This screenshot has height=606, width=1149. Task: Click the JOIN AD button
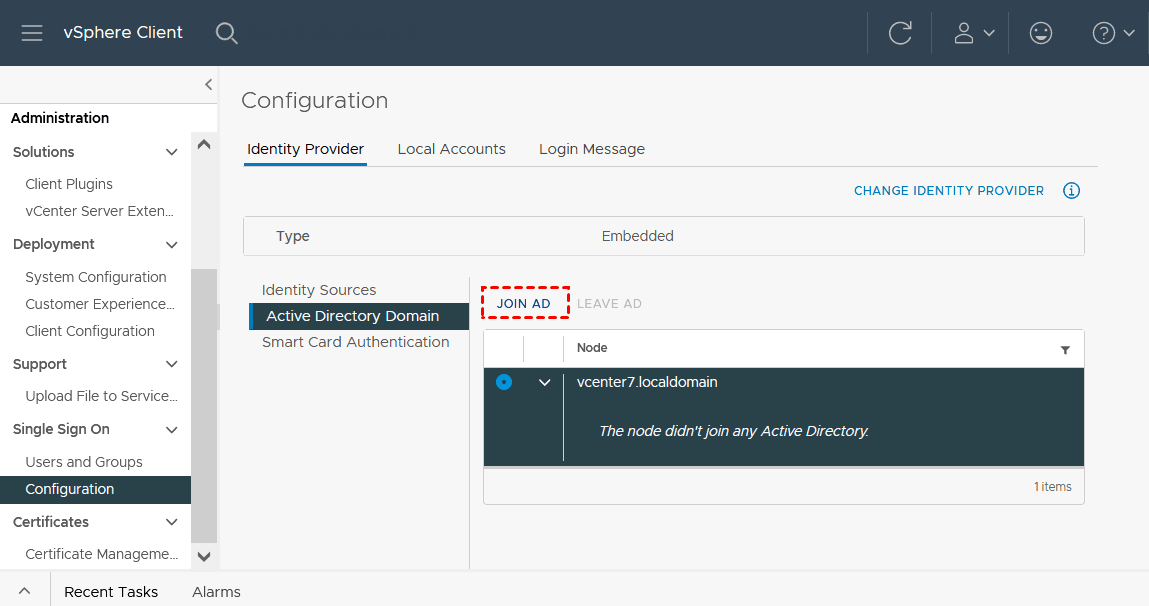coord(524,304)
